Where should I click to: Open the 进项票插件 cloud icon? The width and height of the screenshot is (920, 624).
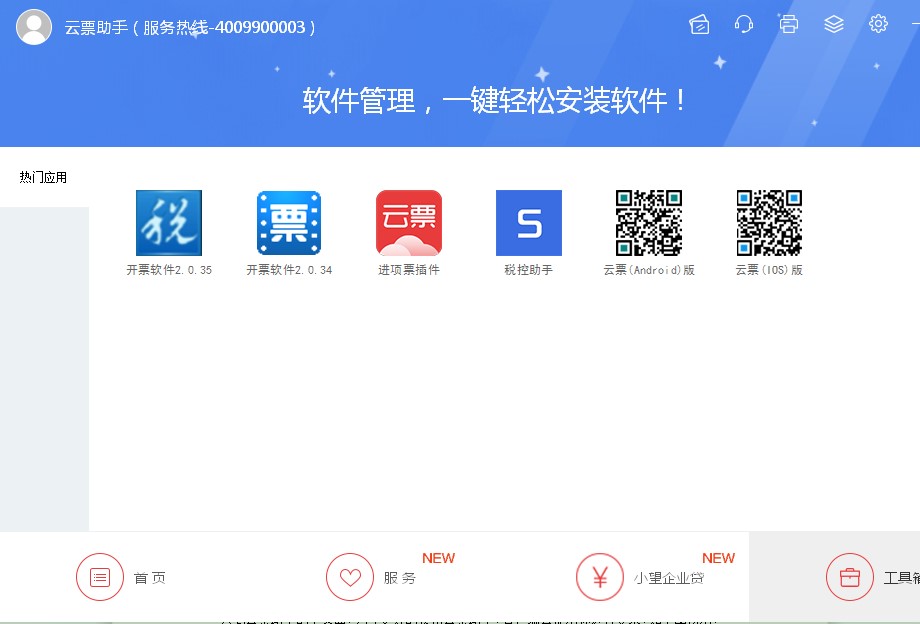tap(409, 223)
